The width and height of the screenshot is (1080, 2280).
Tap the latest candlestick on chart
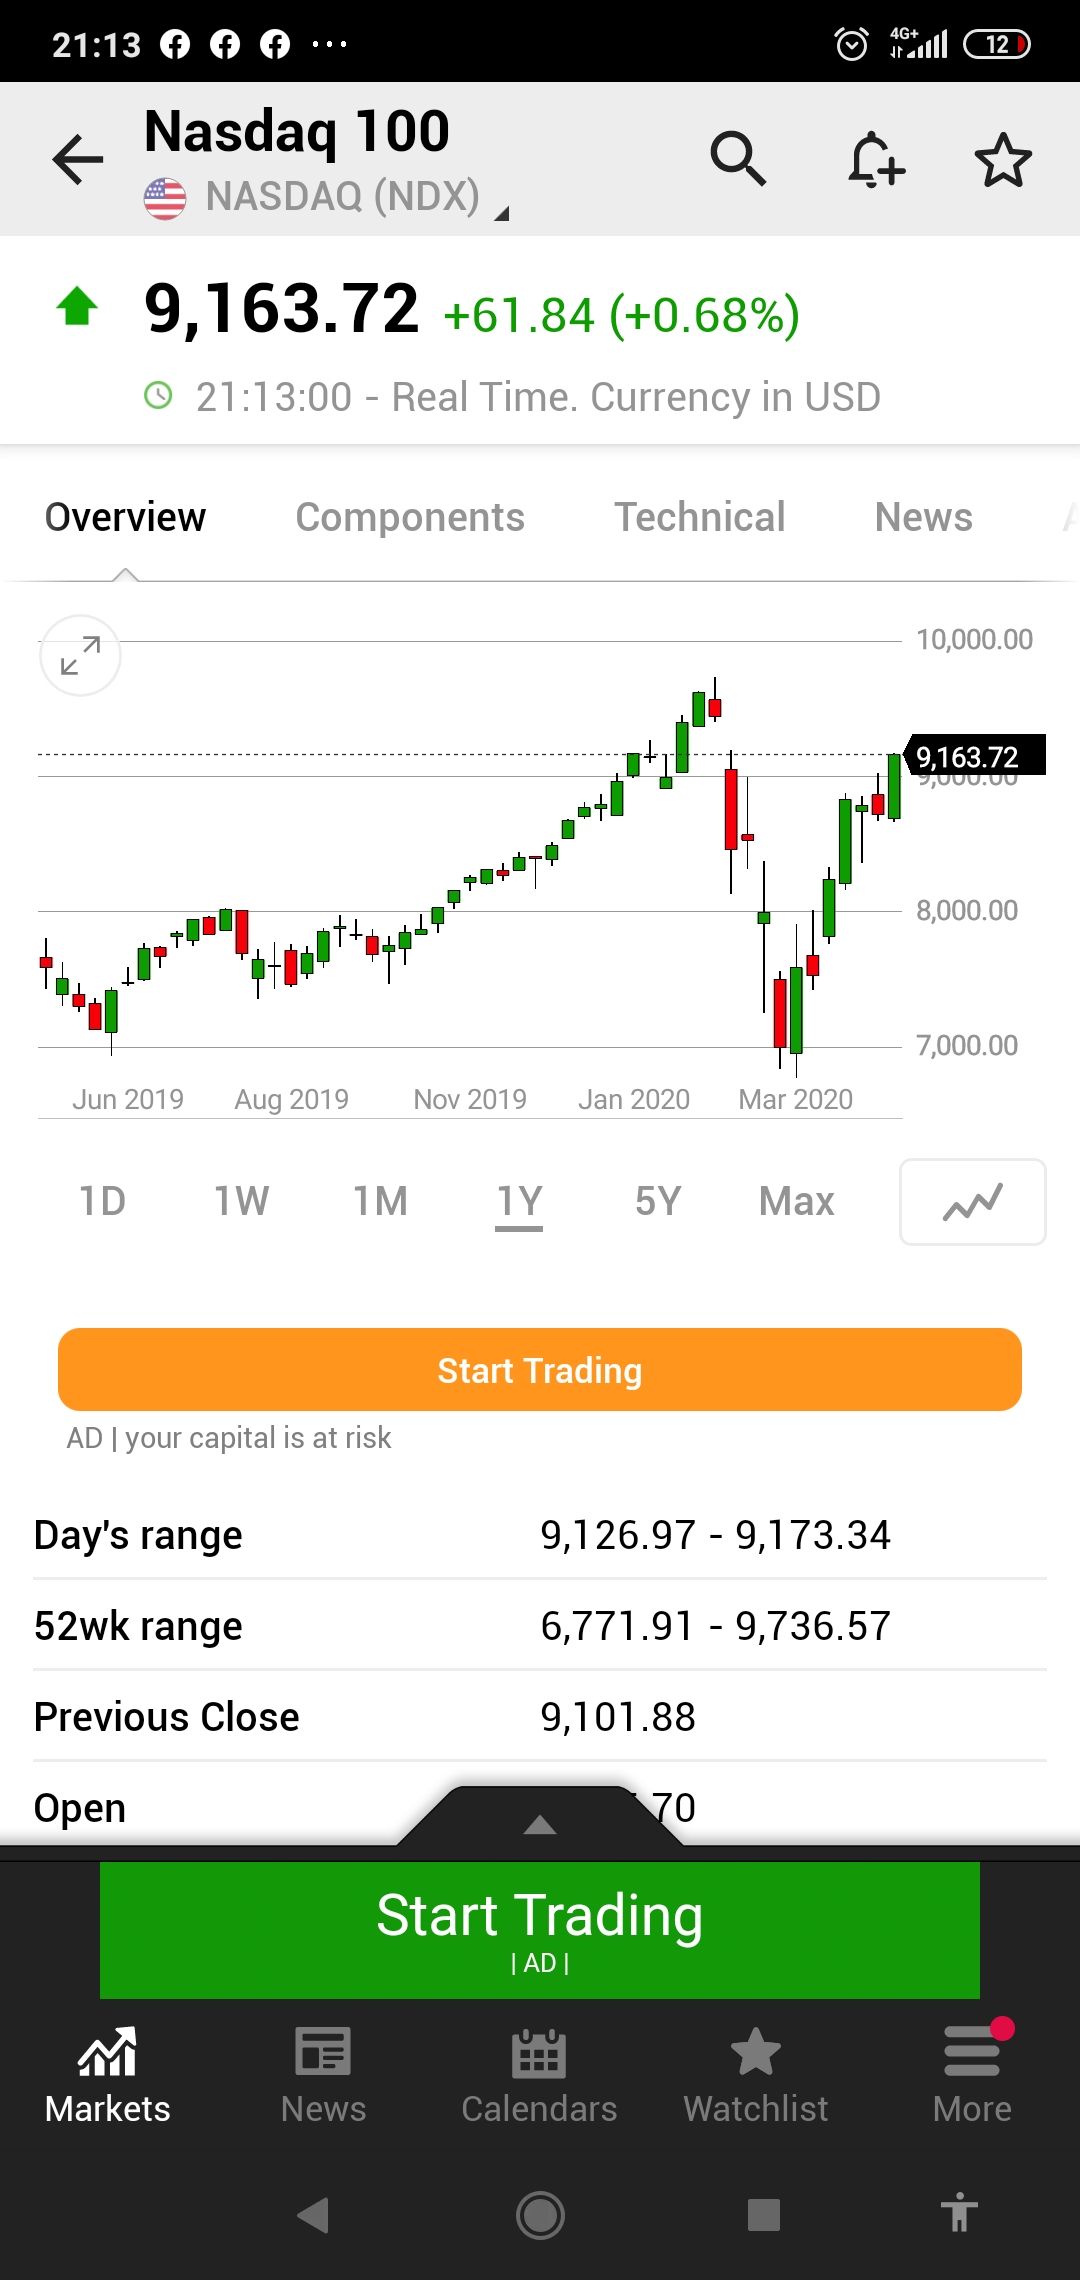tap(894, 786)
